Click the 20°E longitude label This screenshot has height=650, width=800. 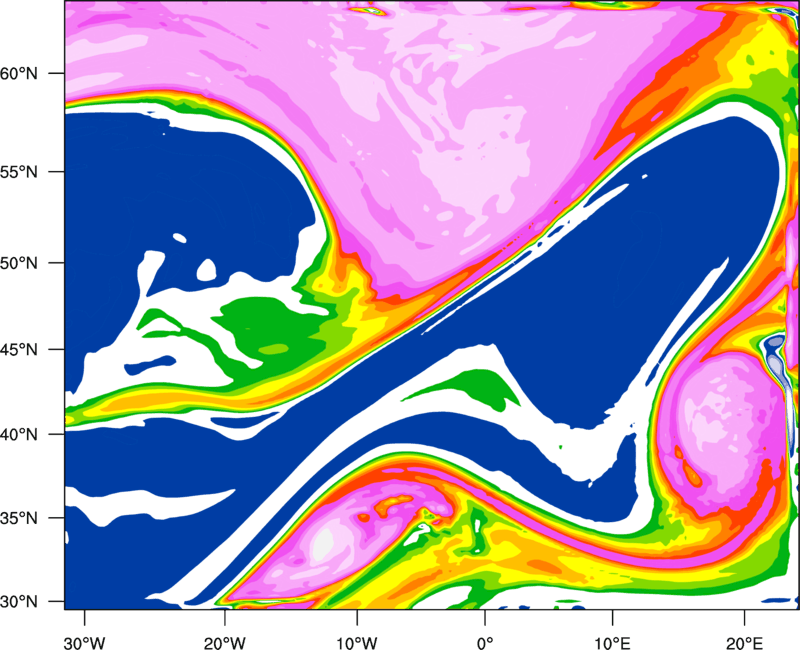(744, 643)
